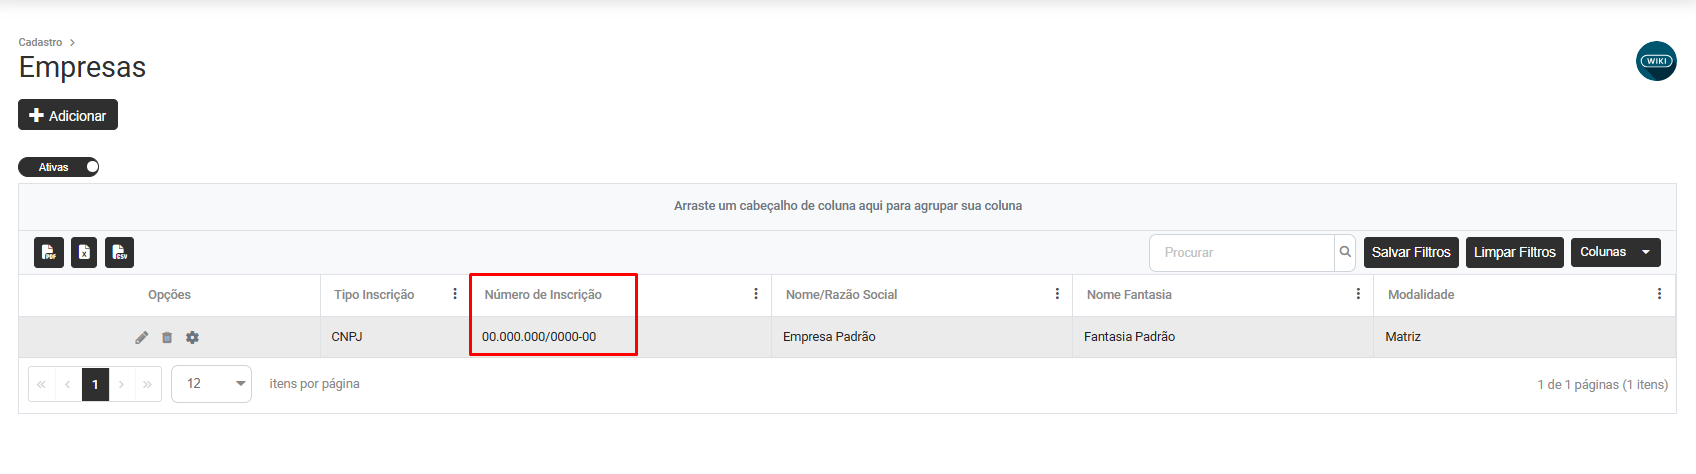Click the Adicionar button
This screenshot has height=474, width=1696.
coord(68,115)
